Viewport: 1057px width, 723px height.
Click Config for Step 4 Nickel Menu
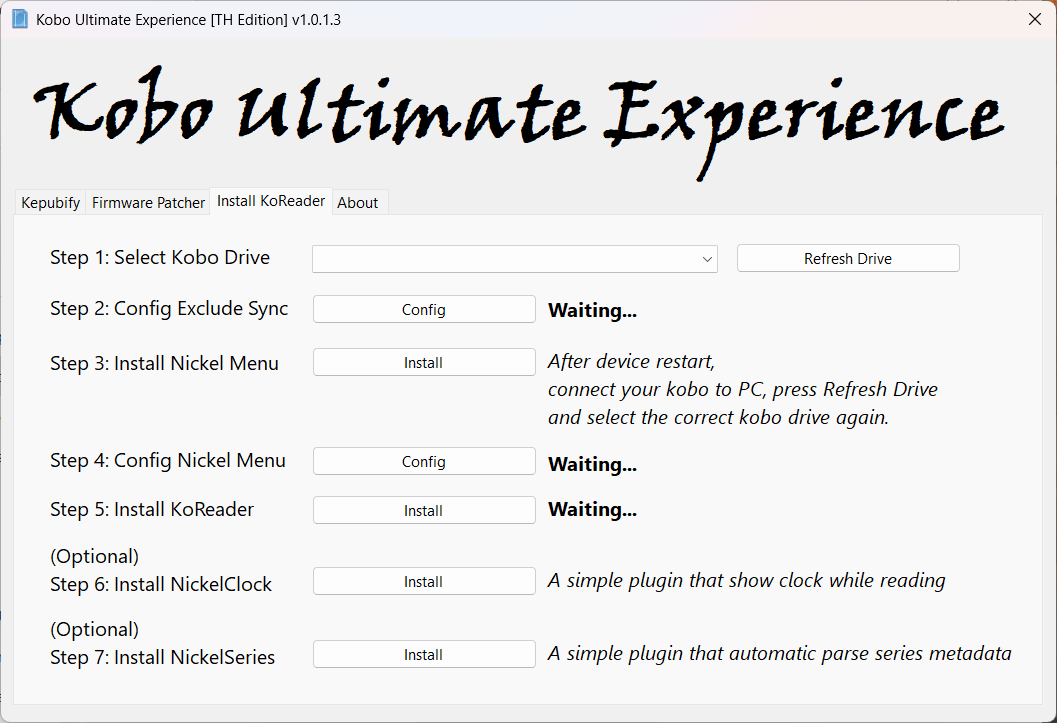point(424,462)
